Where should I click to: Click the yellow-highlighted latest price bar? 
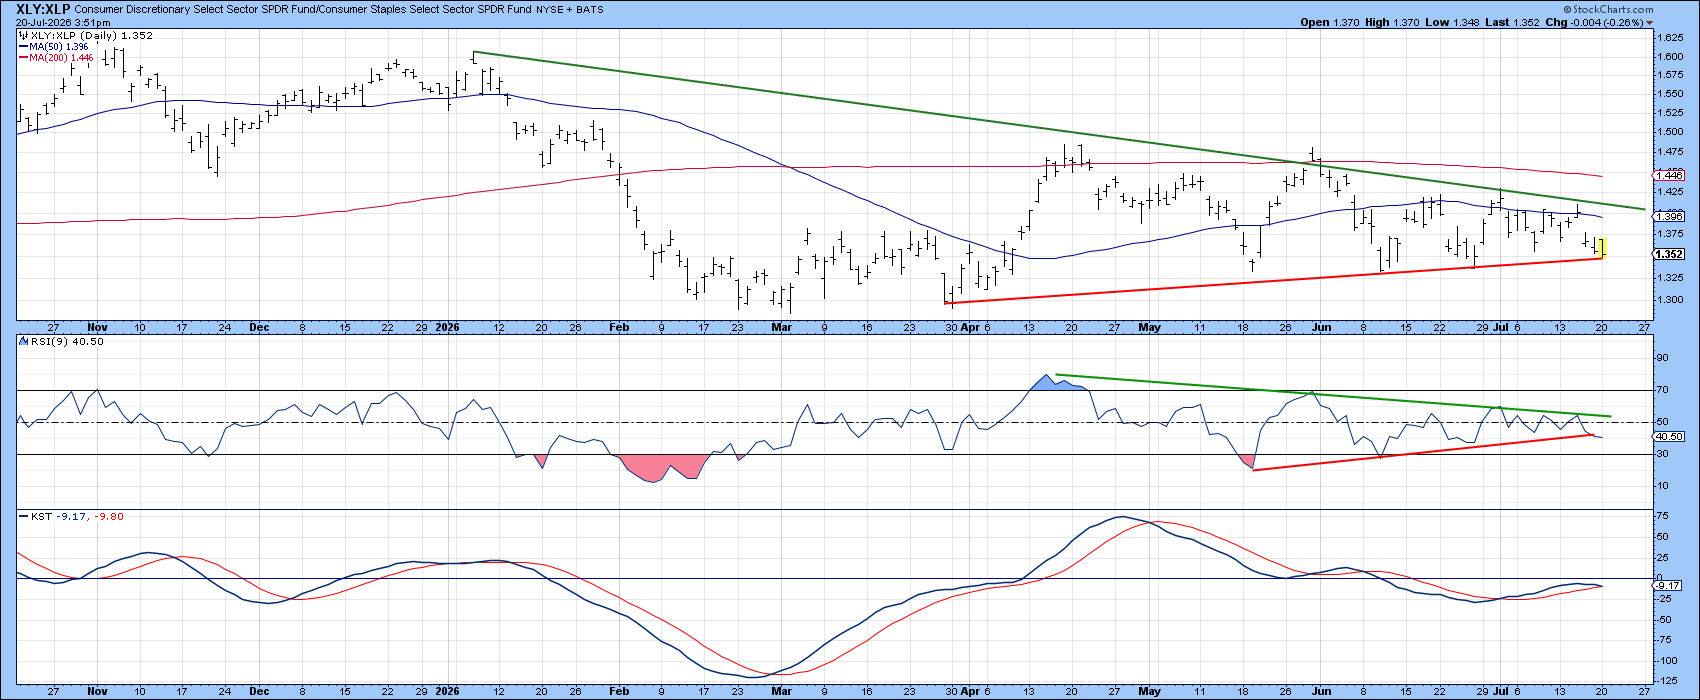tap(1603, 249)
